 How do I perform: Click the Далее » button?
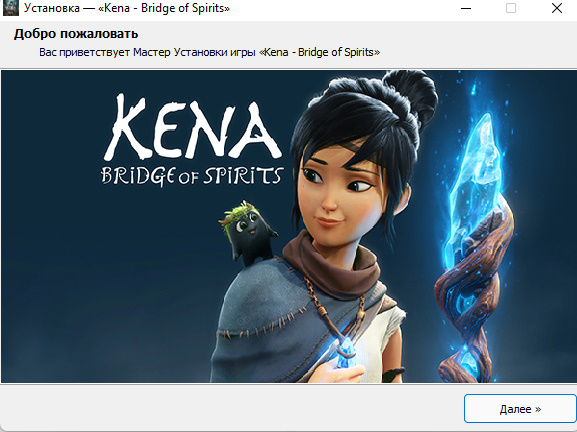coord(520,408)
